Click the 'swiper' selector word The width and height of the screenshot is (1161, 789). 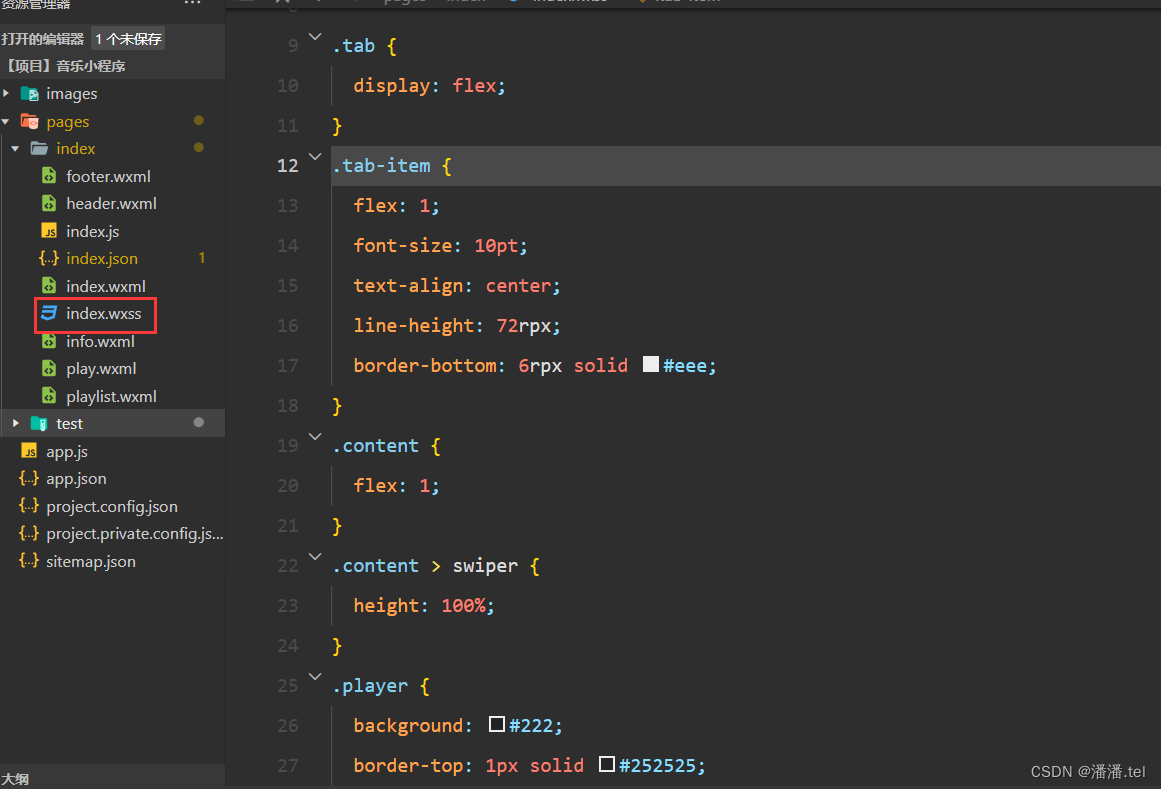pyautogui.click(x=485, y=565)
